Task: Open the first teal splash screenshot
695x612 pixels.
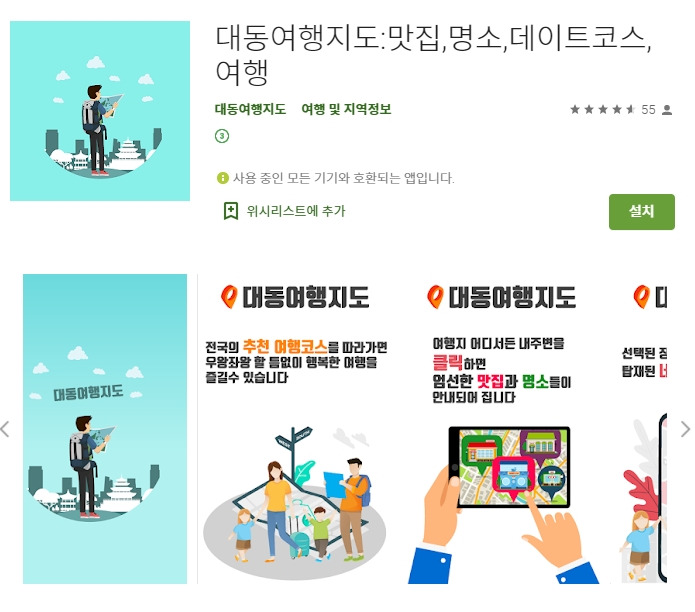Action: pyautogui.click(x=105, y=429)
